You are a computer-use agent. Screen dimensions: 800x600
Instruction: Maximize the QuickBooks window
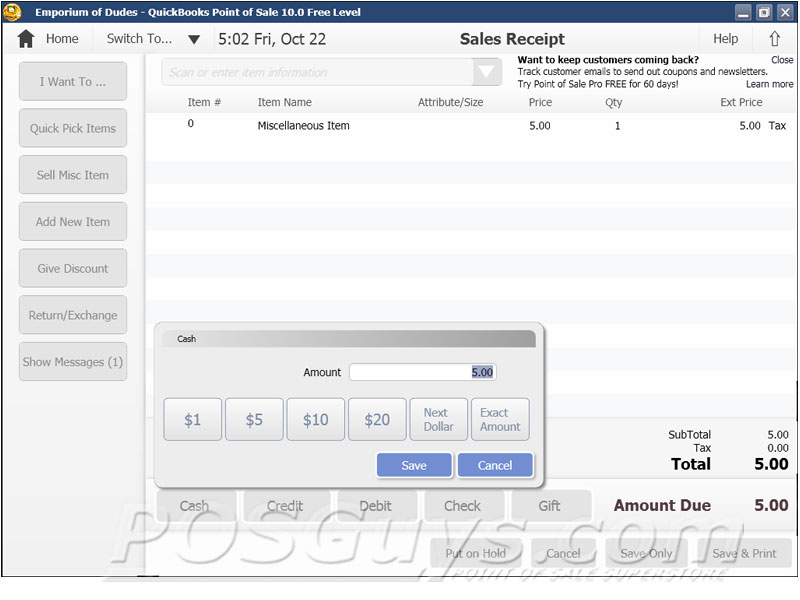(x=764, y=12)
